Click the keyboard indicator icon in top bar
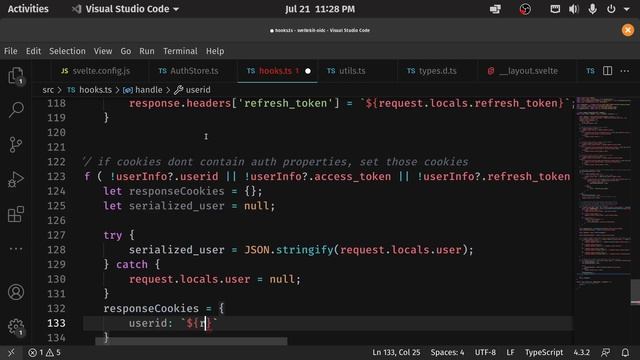 555,9
